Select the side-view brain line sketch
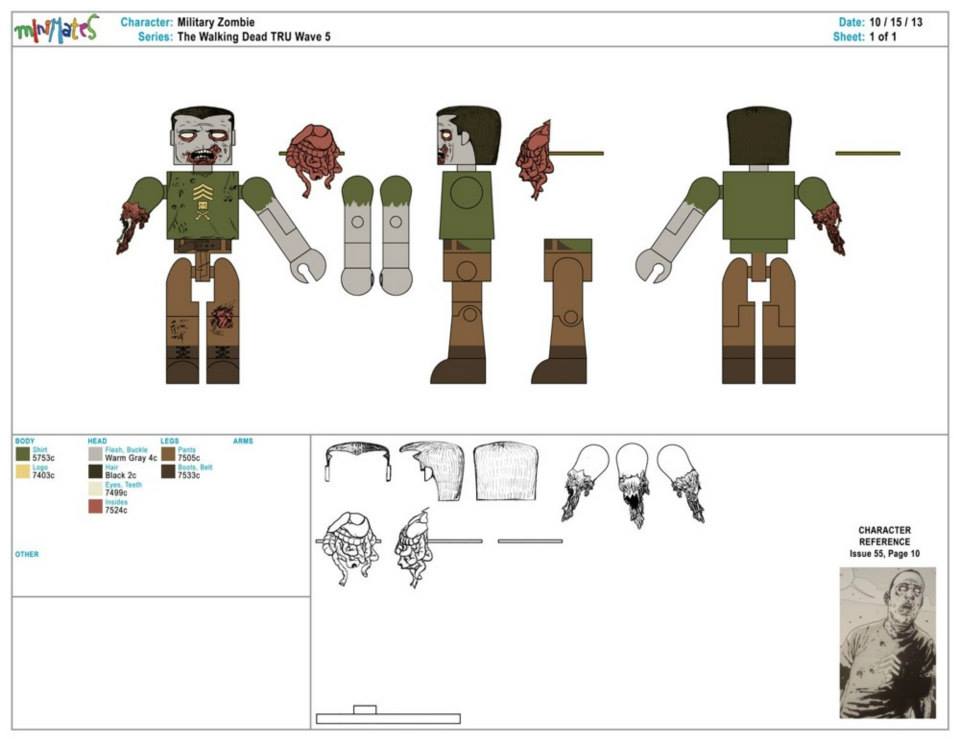The image size is (960, 741). [438, 547]
